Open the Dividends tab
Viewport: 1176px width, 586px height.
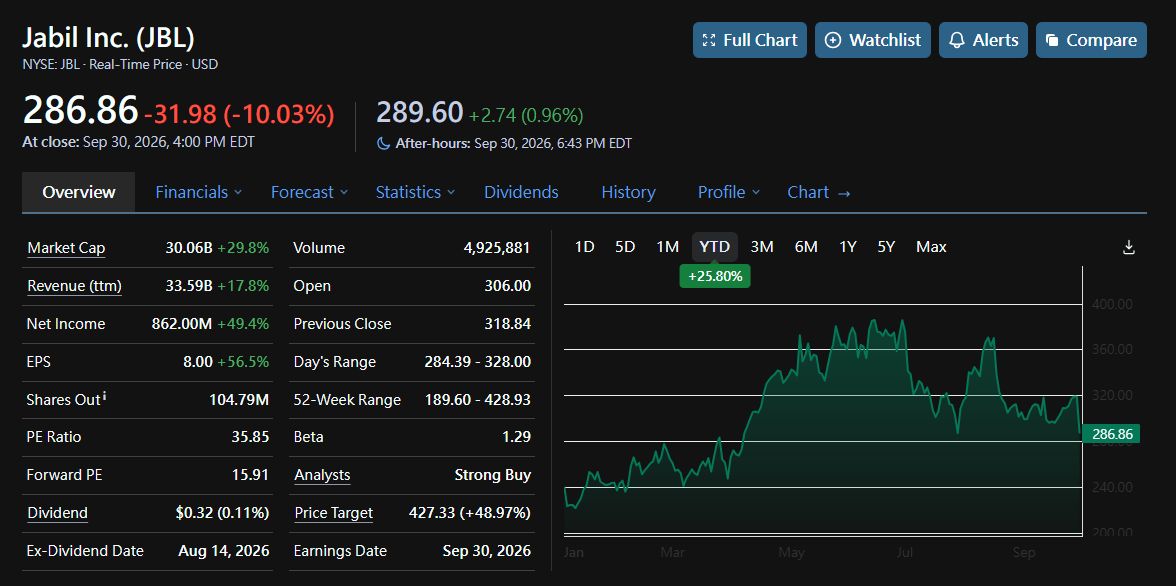(521, 192)
